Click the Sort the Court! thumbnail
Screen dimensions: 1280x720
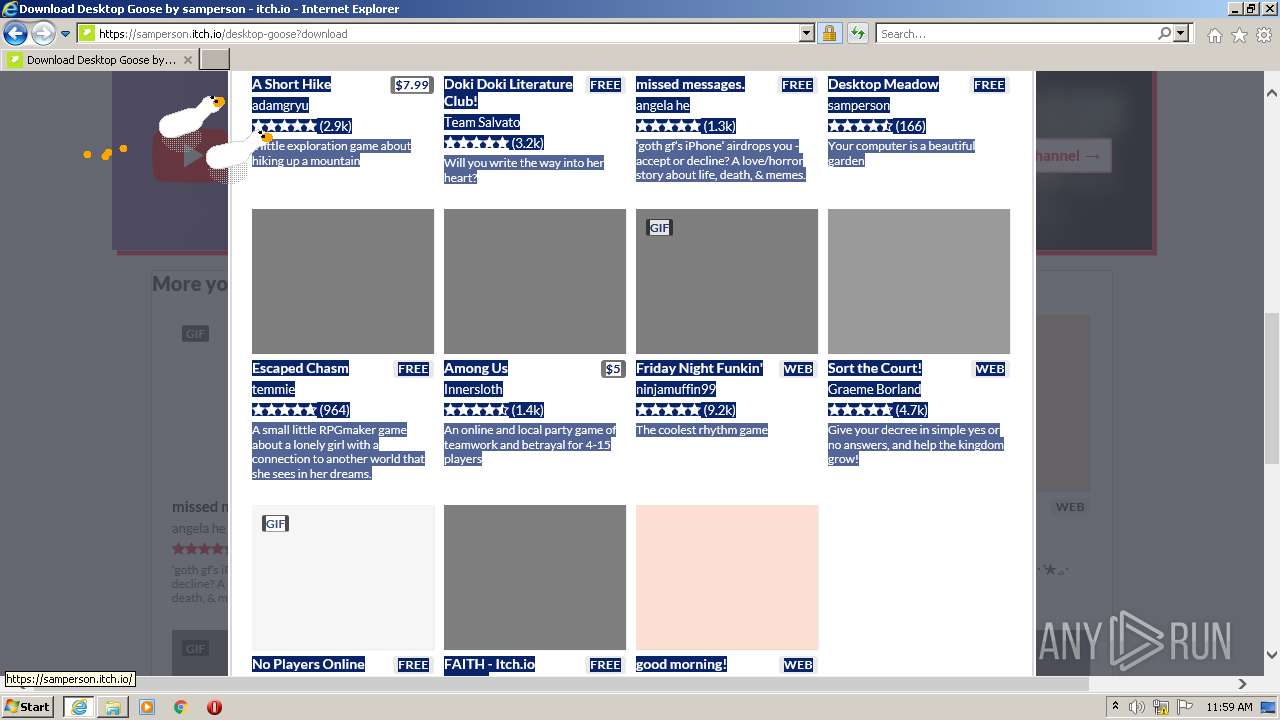coord(919,281)
